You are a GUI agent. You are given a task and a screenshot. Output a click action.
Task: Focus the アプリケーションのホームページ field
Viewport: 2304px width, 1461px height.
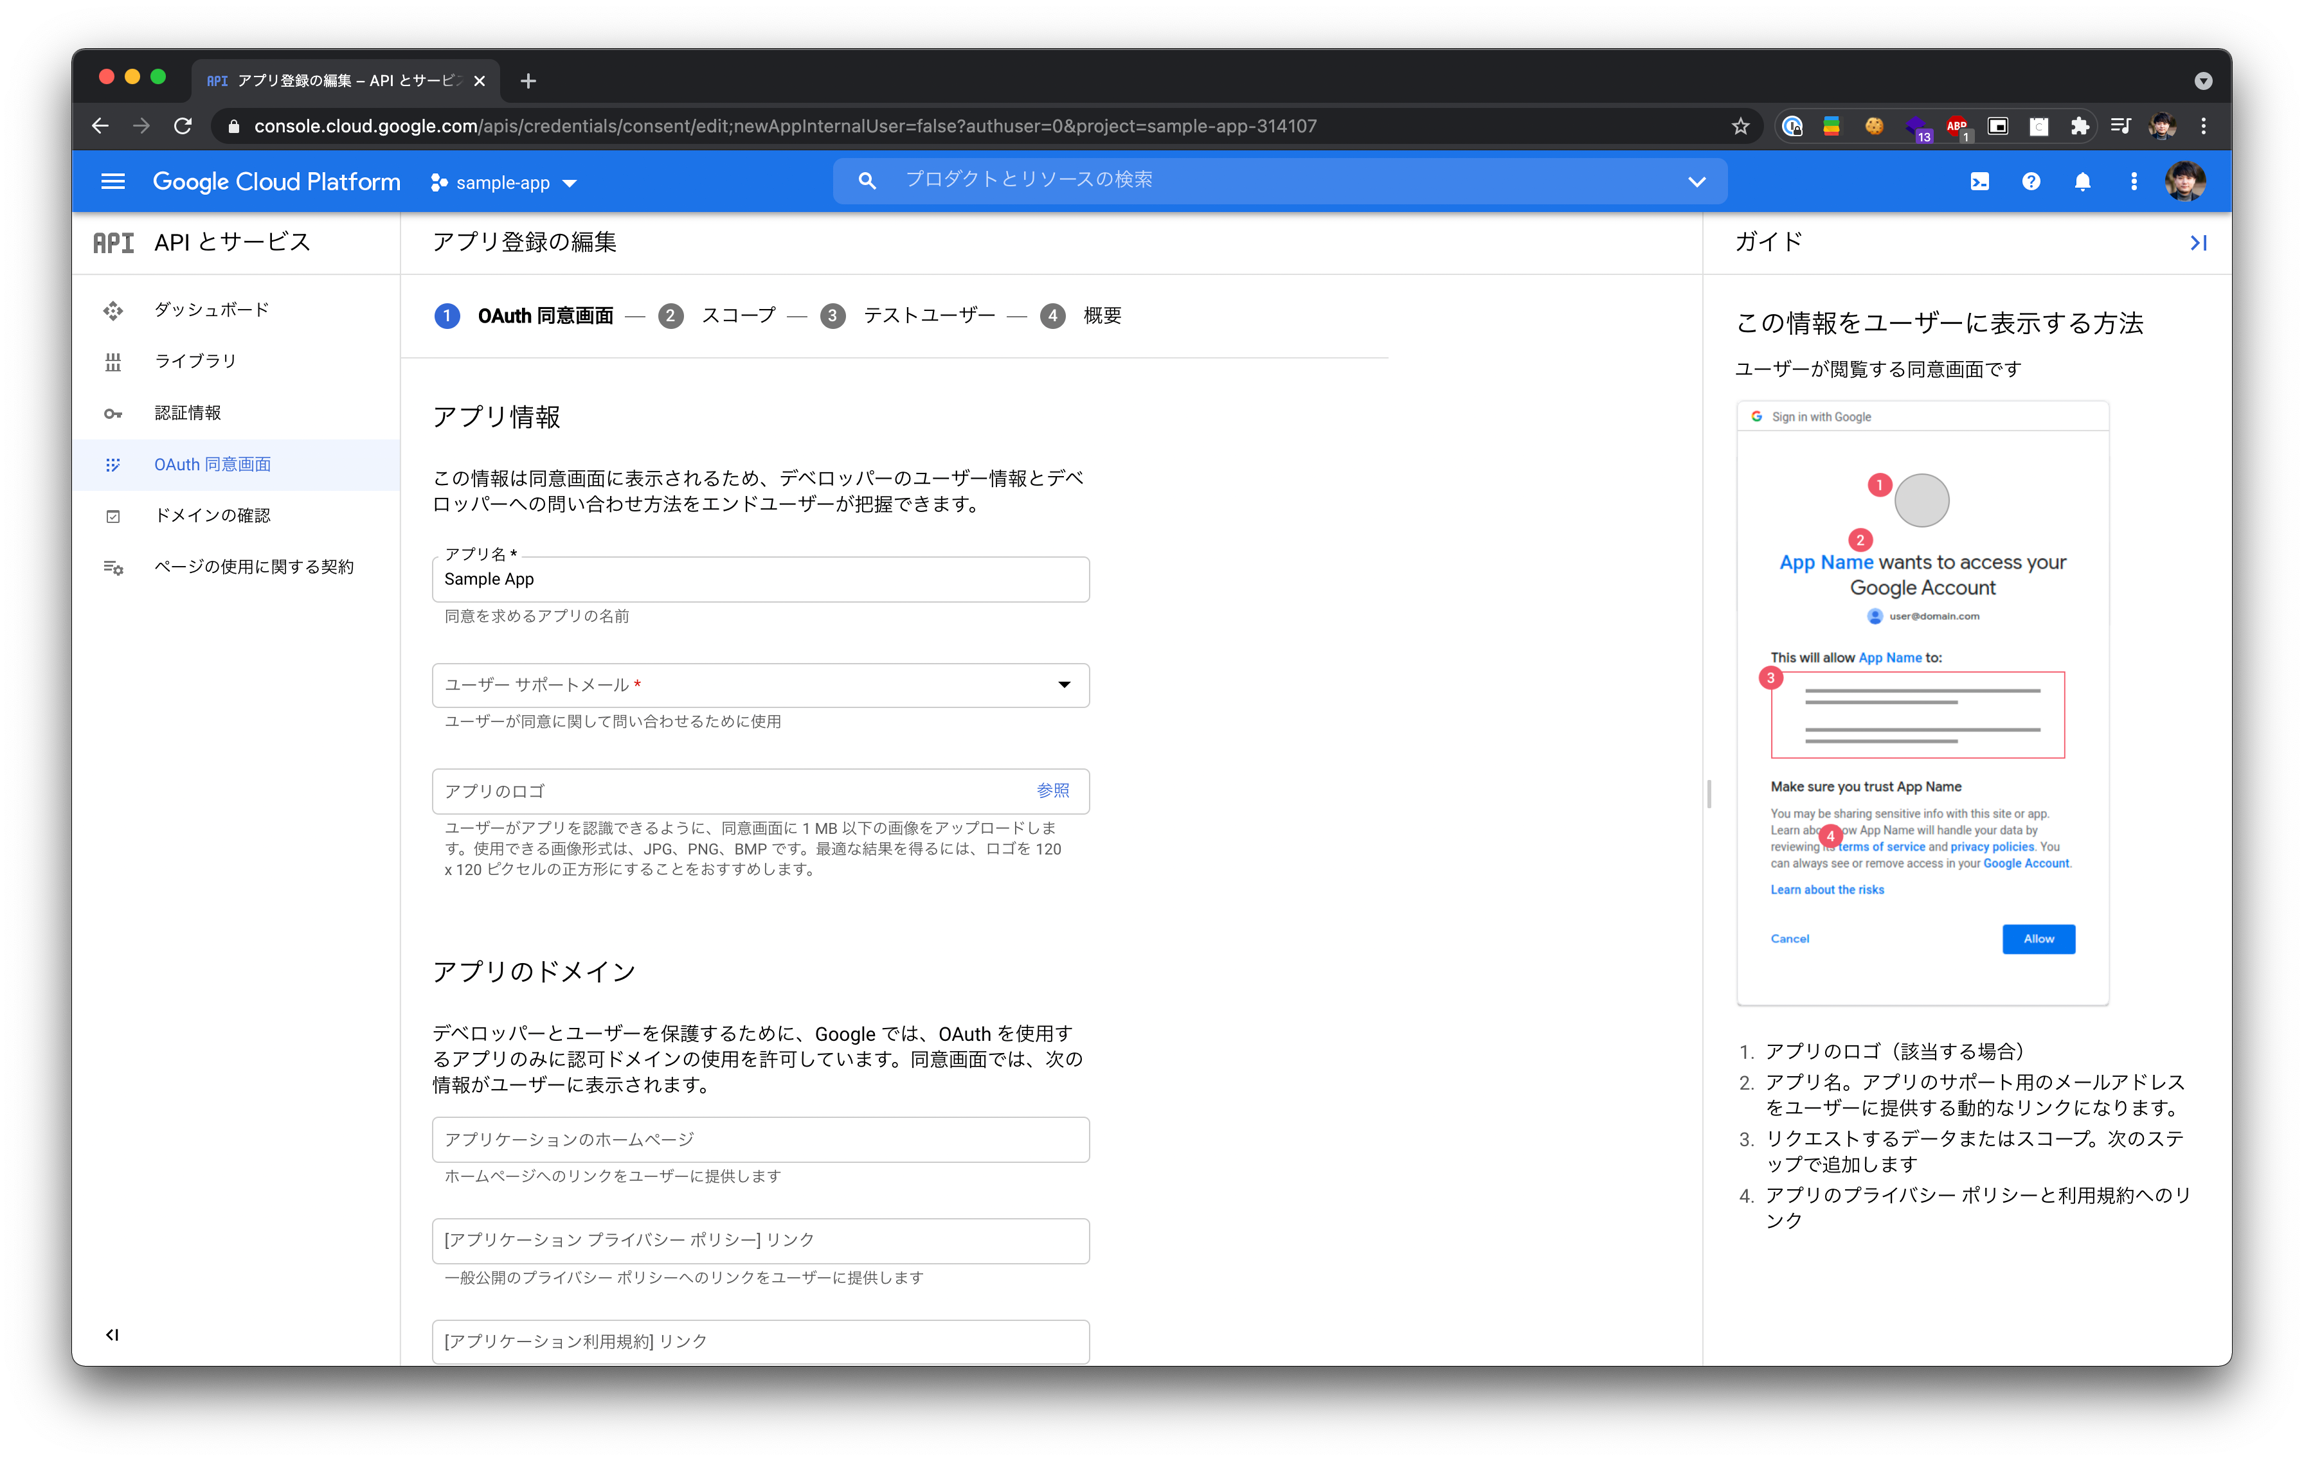coord(760,1139)
